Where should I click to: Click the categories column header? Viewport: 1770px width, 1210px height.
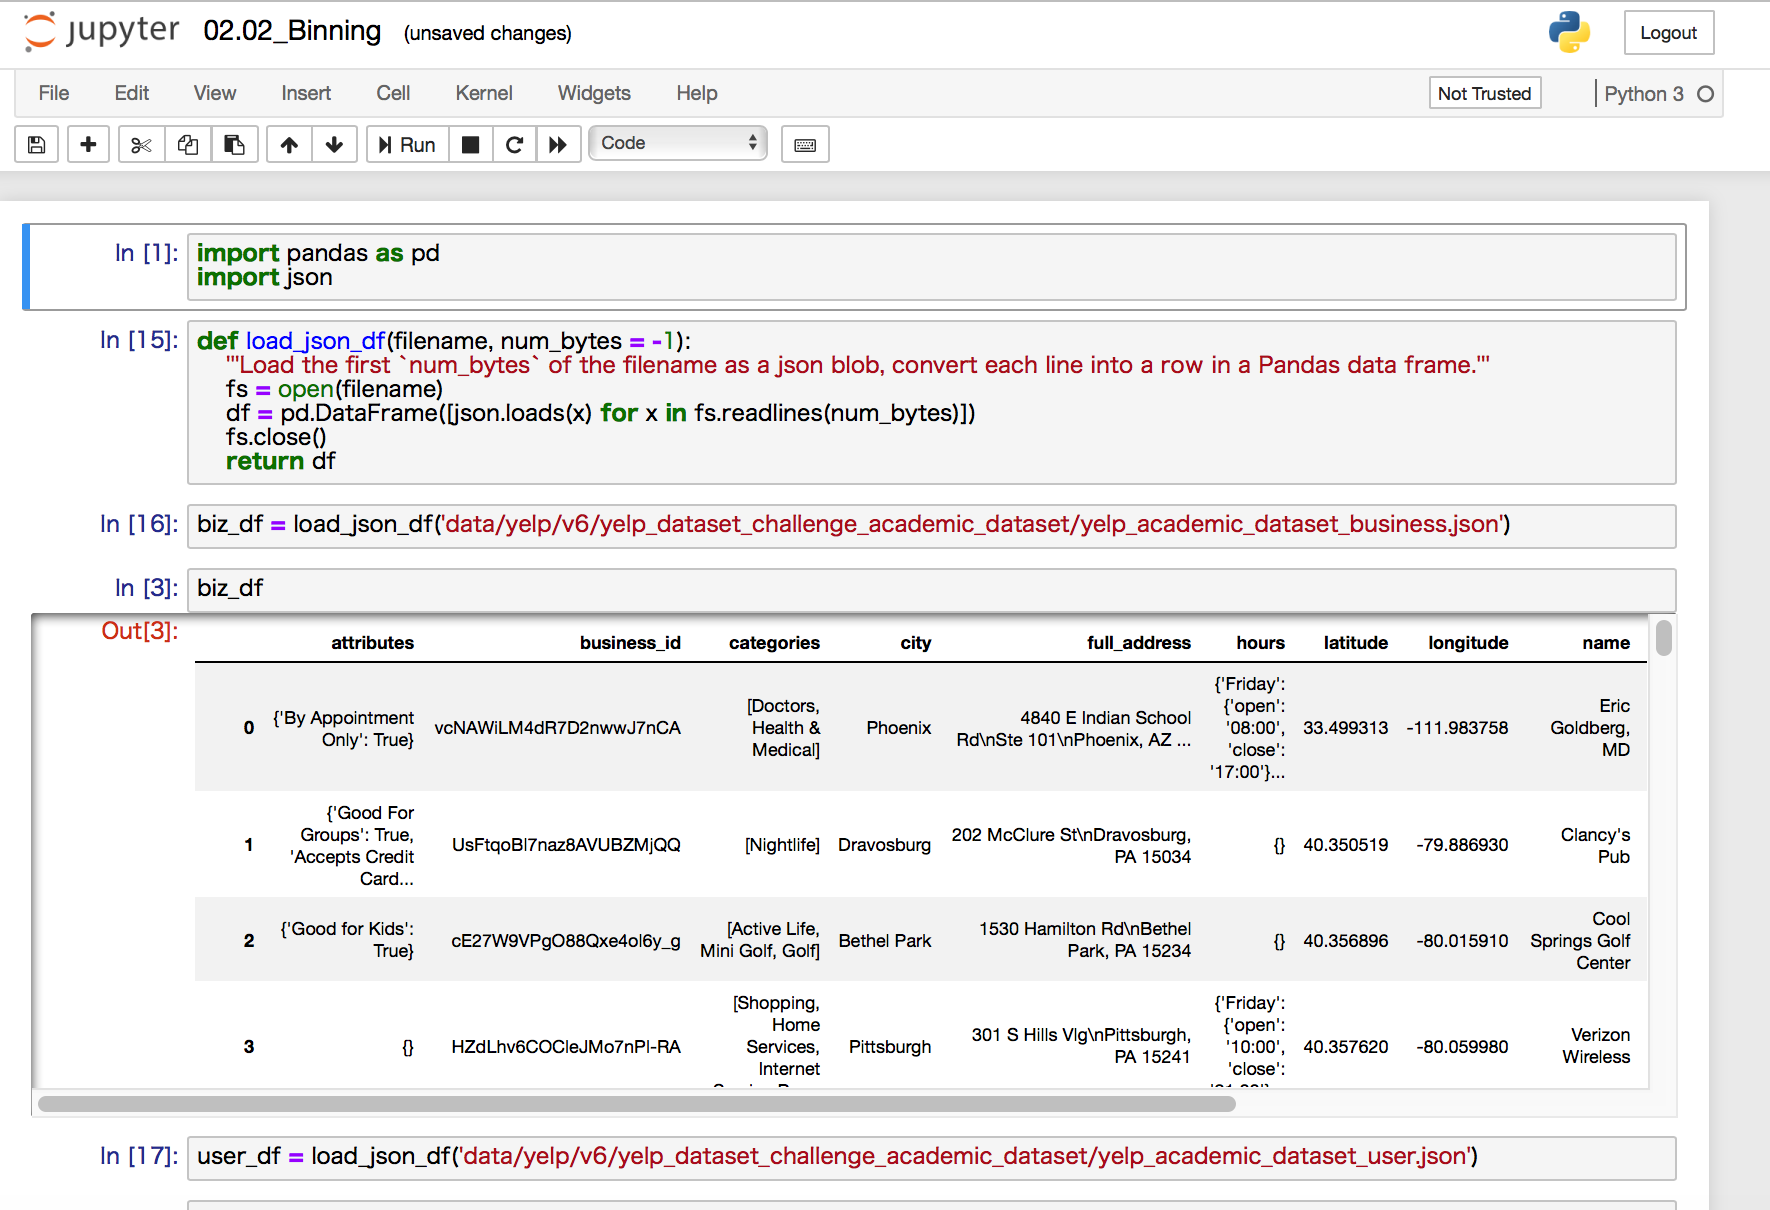point(774,643)
